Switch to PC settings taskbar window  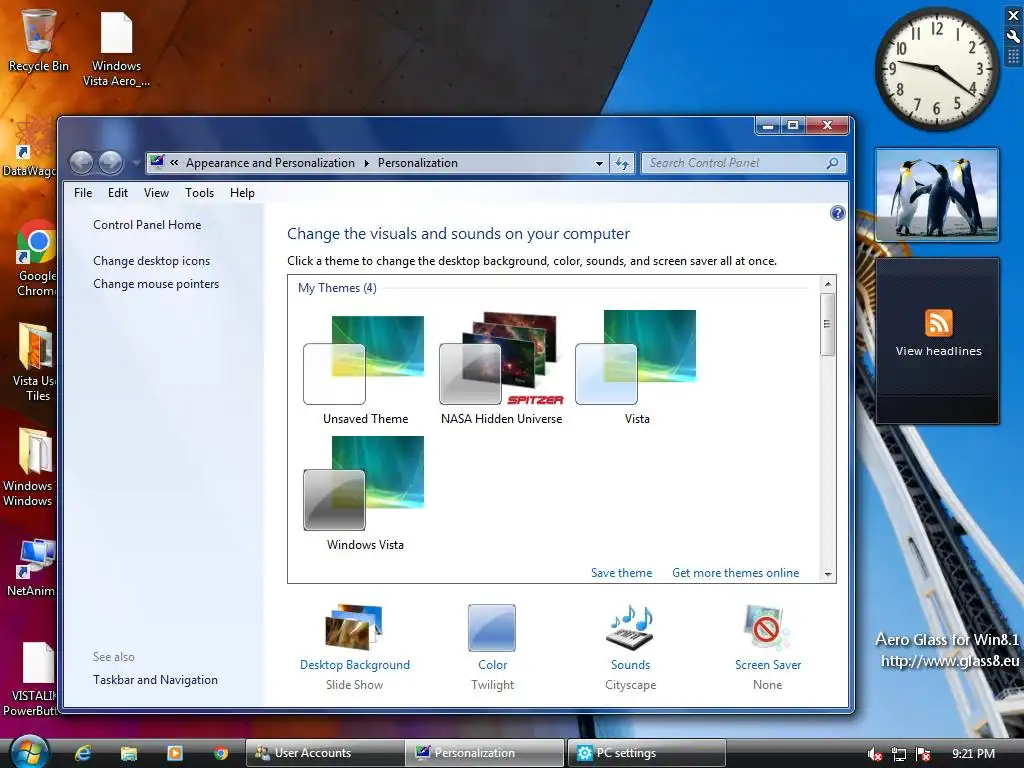click(x=647, y=753)
